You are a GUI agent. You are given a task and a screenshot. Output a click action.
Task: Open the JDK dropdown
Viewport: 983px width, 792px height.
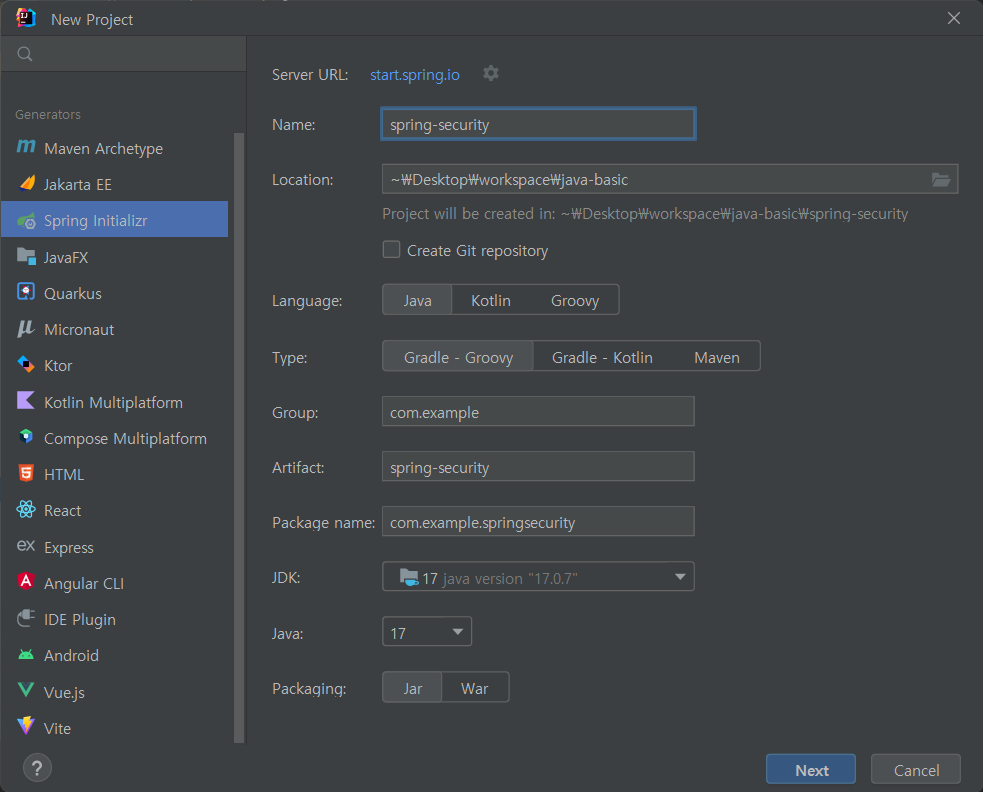[538, 577]
